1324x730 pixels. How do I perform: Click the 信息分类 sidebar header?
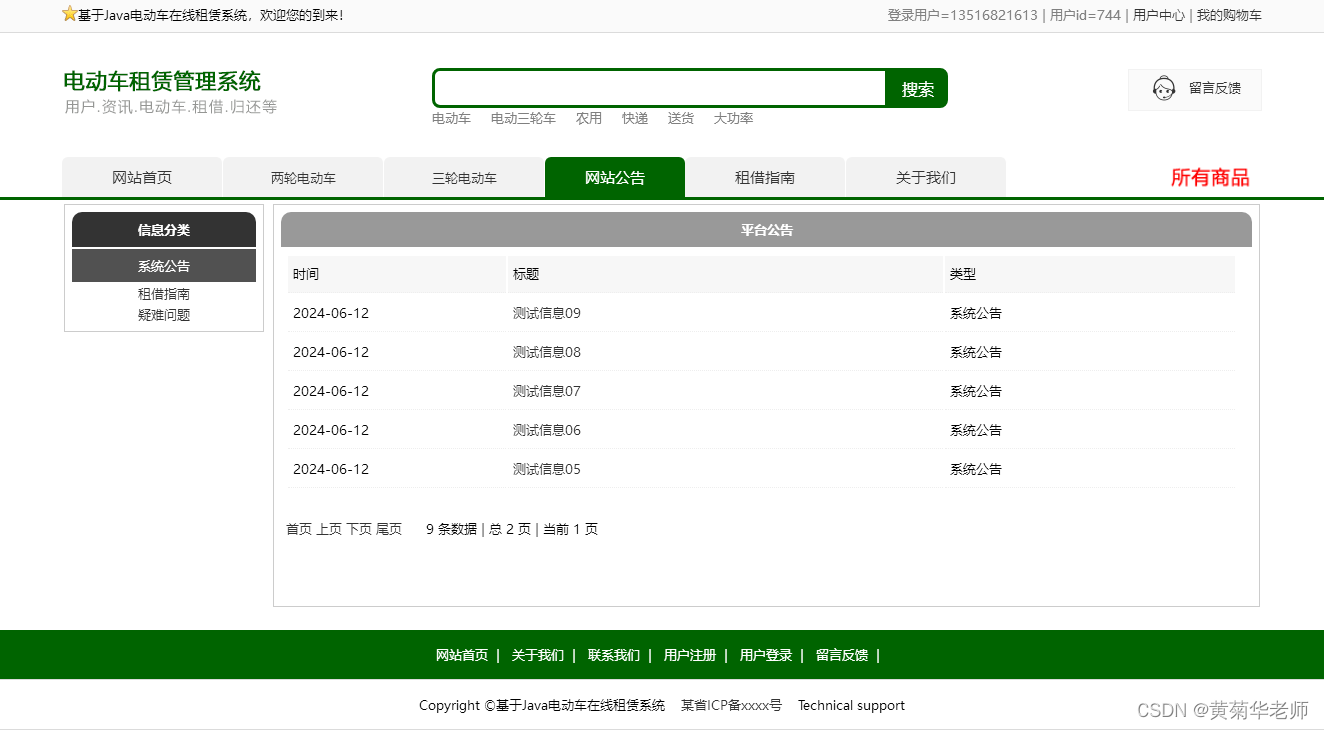click(x=164, y=230)
